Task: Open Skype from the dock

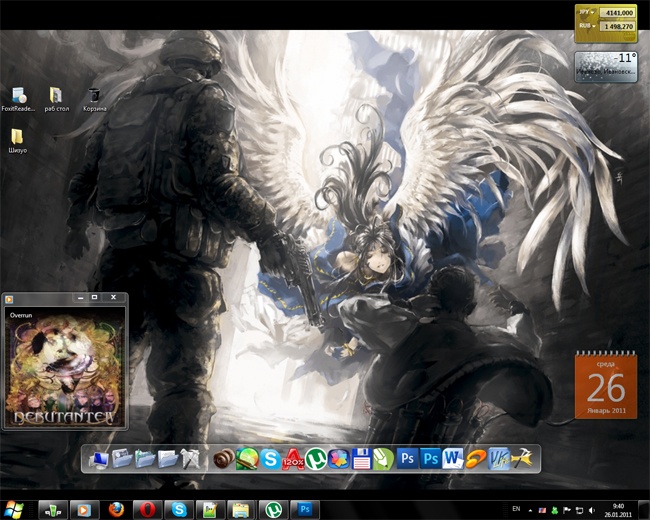Action: tap(270, 459)
